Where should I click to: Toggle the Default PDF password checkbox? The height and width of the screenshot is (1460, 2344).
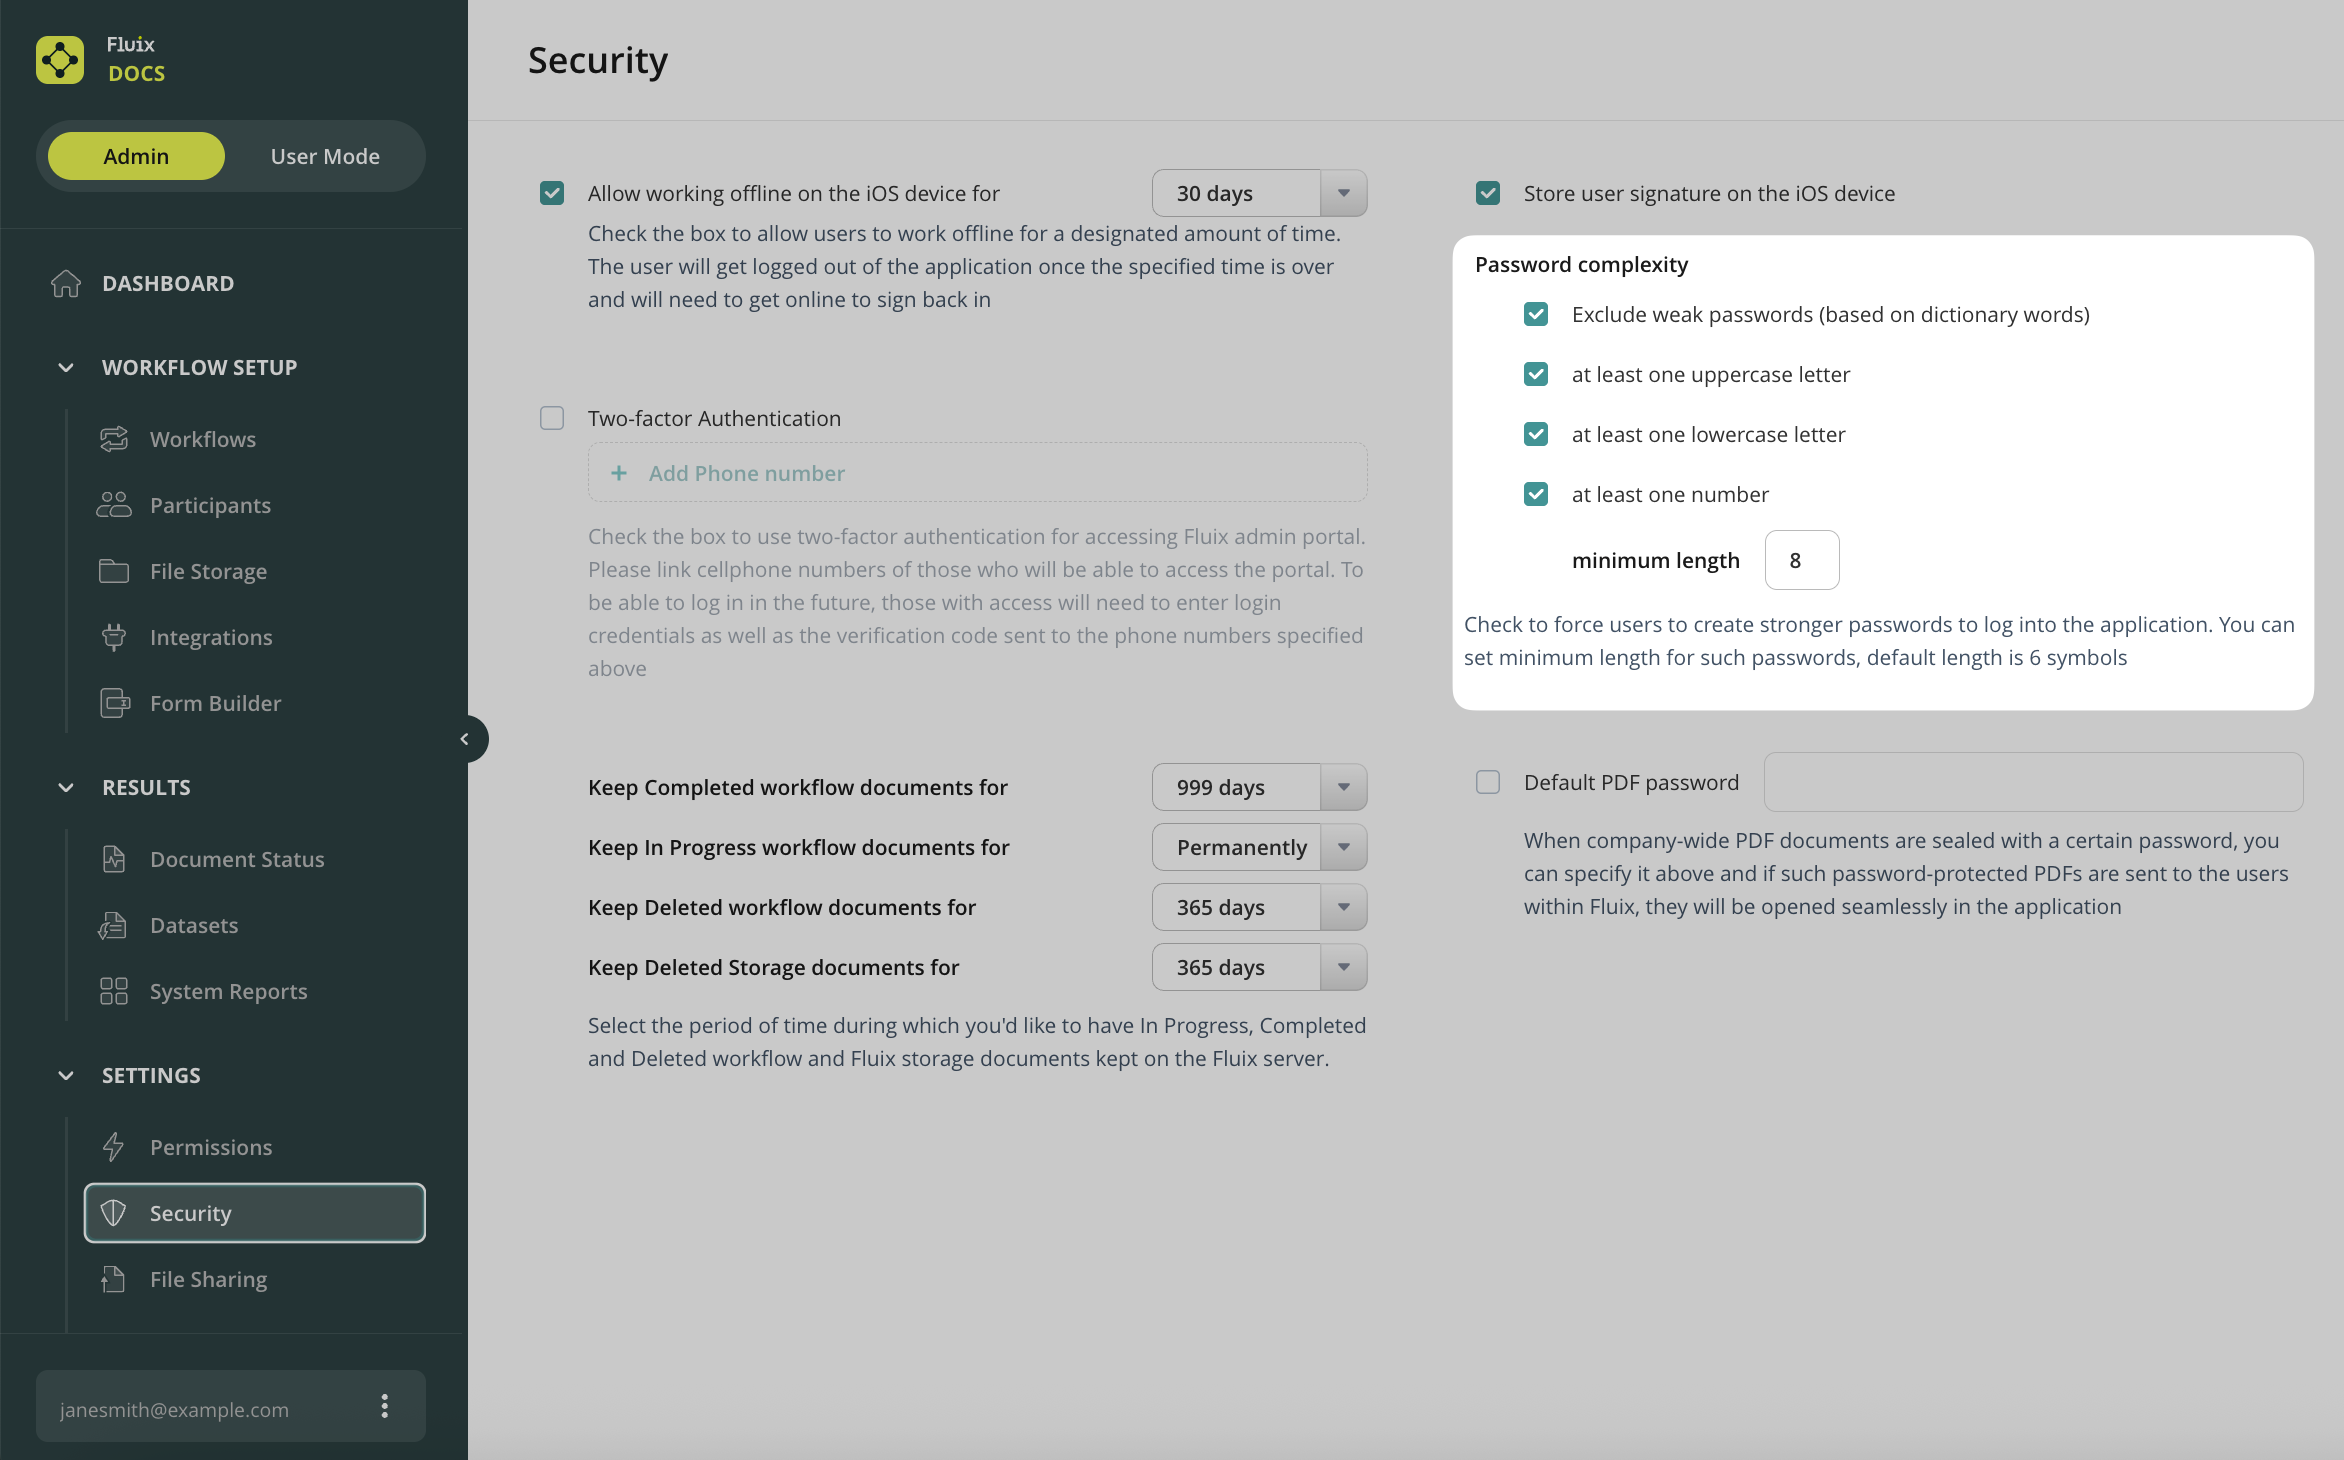[x=1488, y=782]
